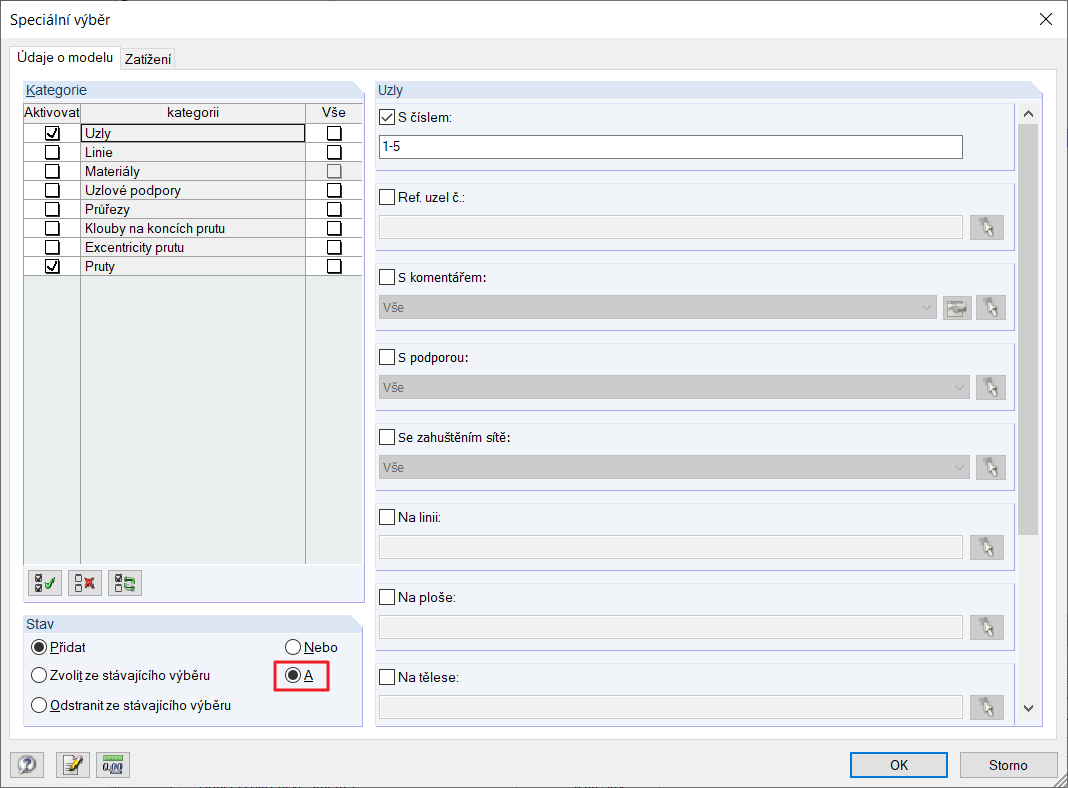Screen dimensions: 1068x788
Task: Select the Nebo radio button
Action: [x=293, y=647]
